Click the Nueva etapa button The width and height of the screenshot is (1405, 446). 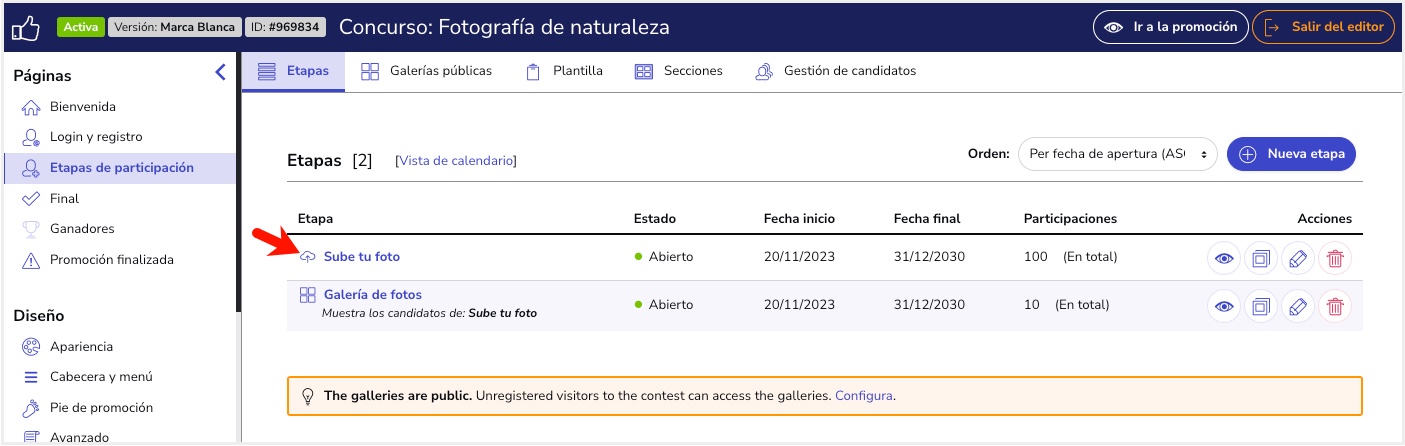click(x=1291, y=155)
